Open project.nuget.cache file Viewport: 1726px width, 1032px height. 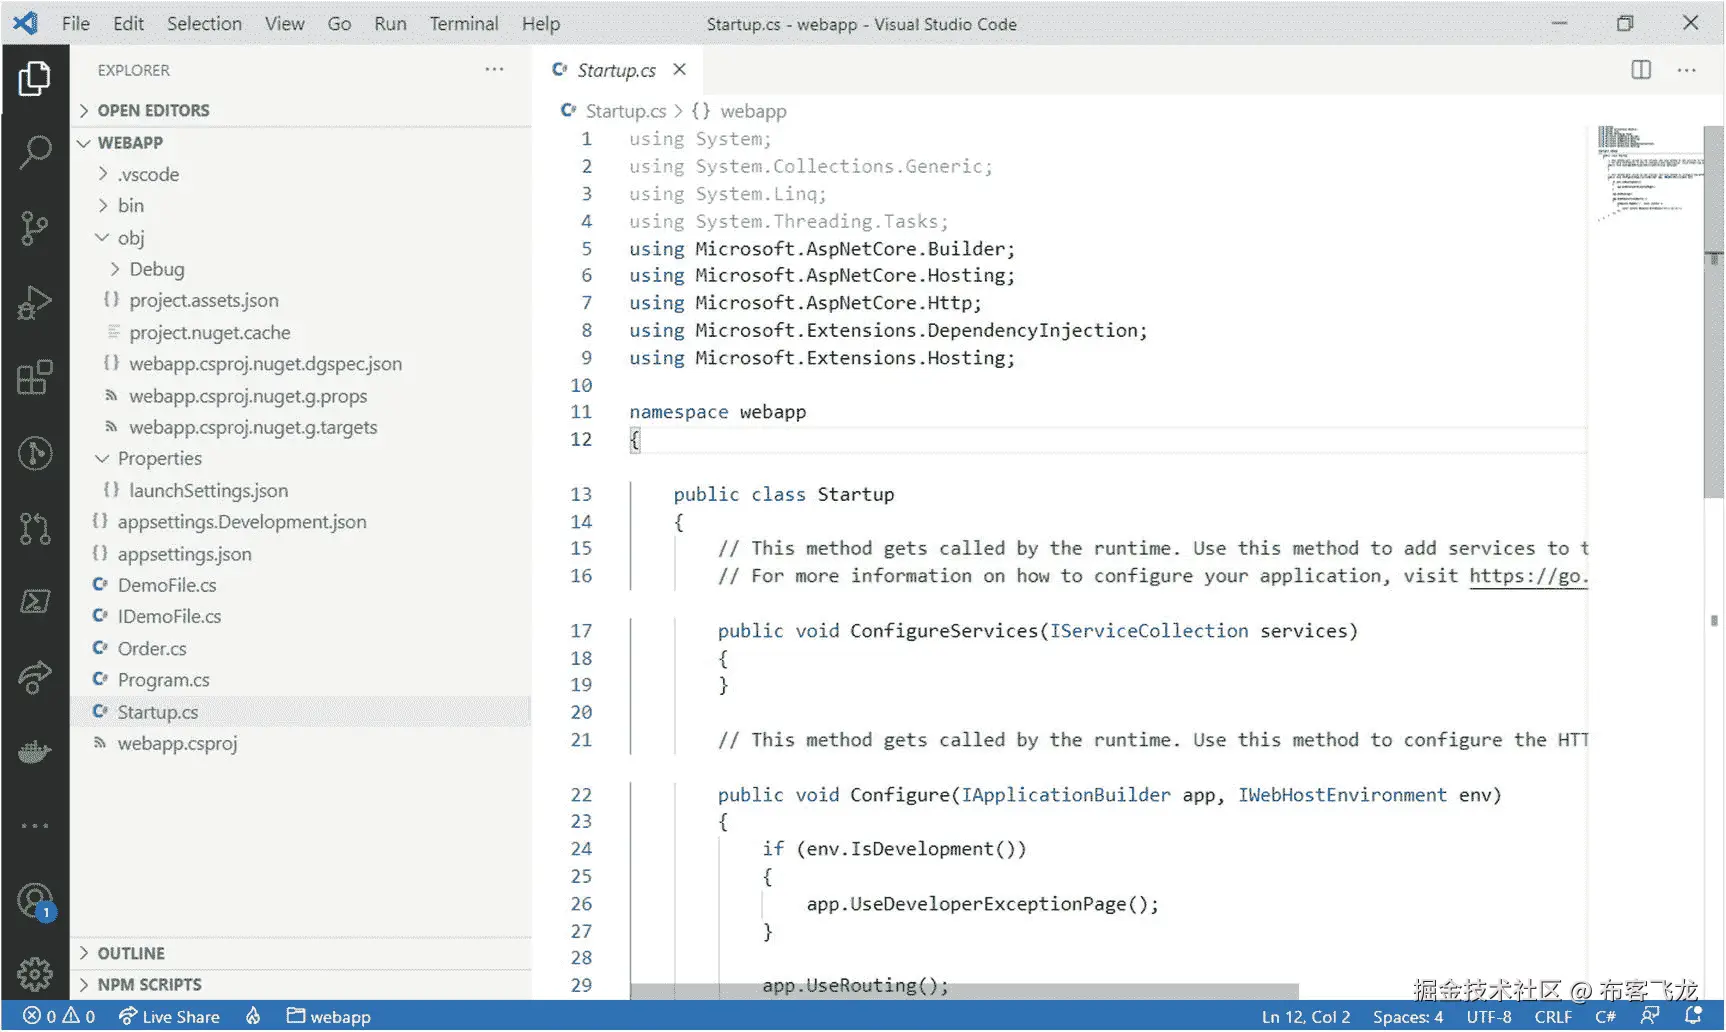[301, 332]
